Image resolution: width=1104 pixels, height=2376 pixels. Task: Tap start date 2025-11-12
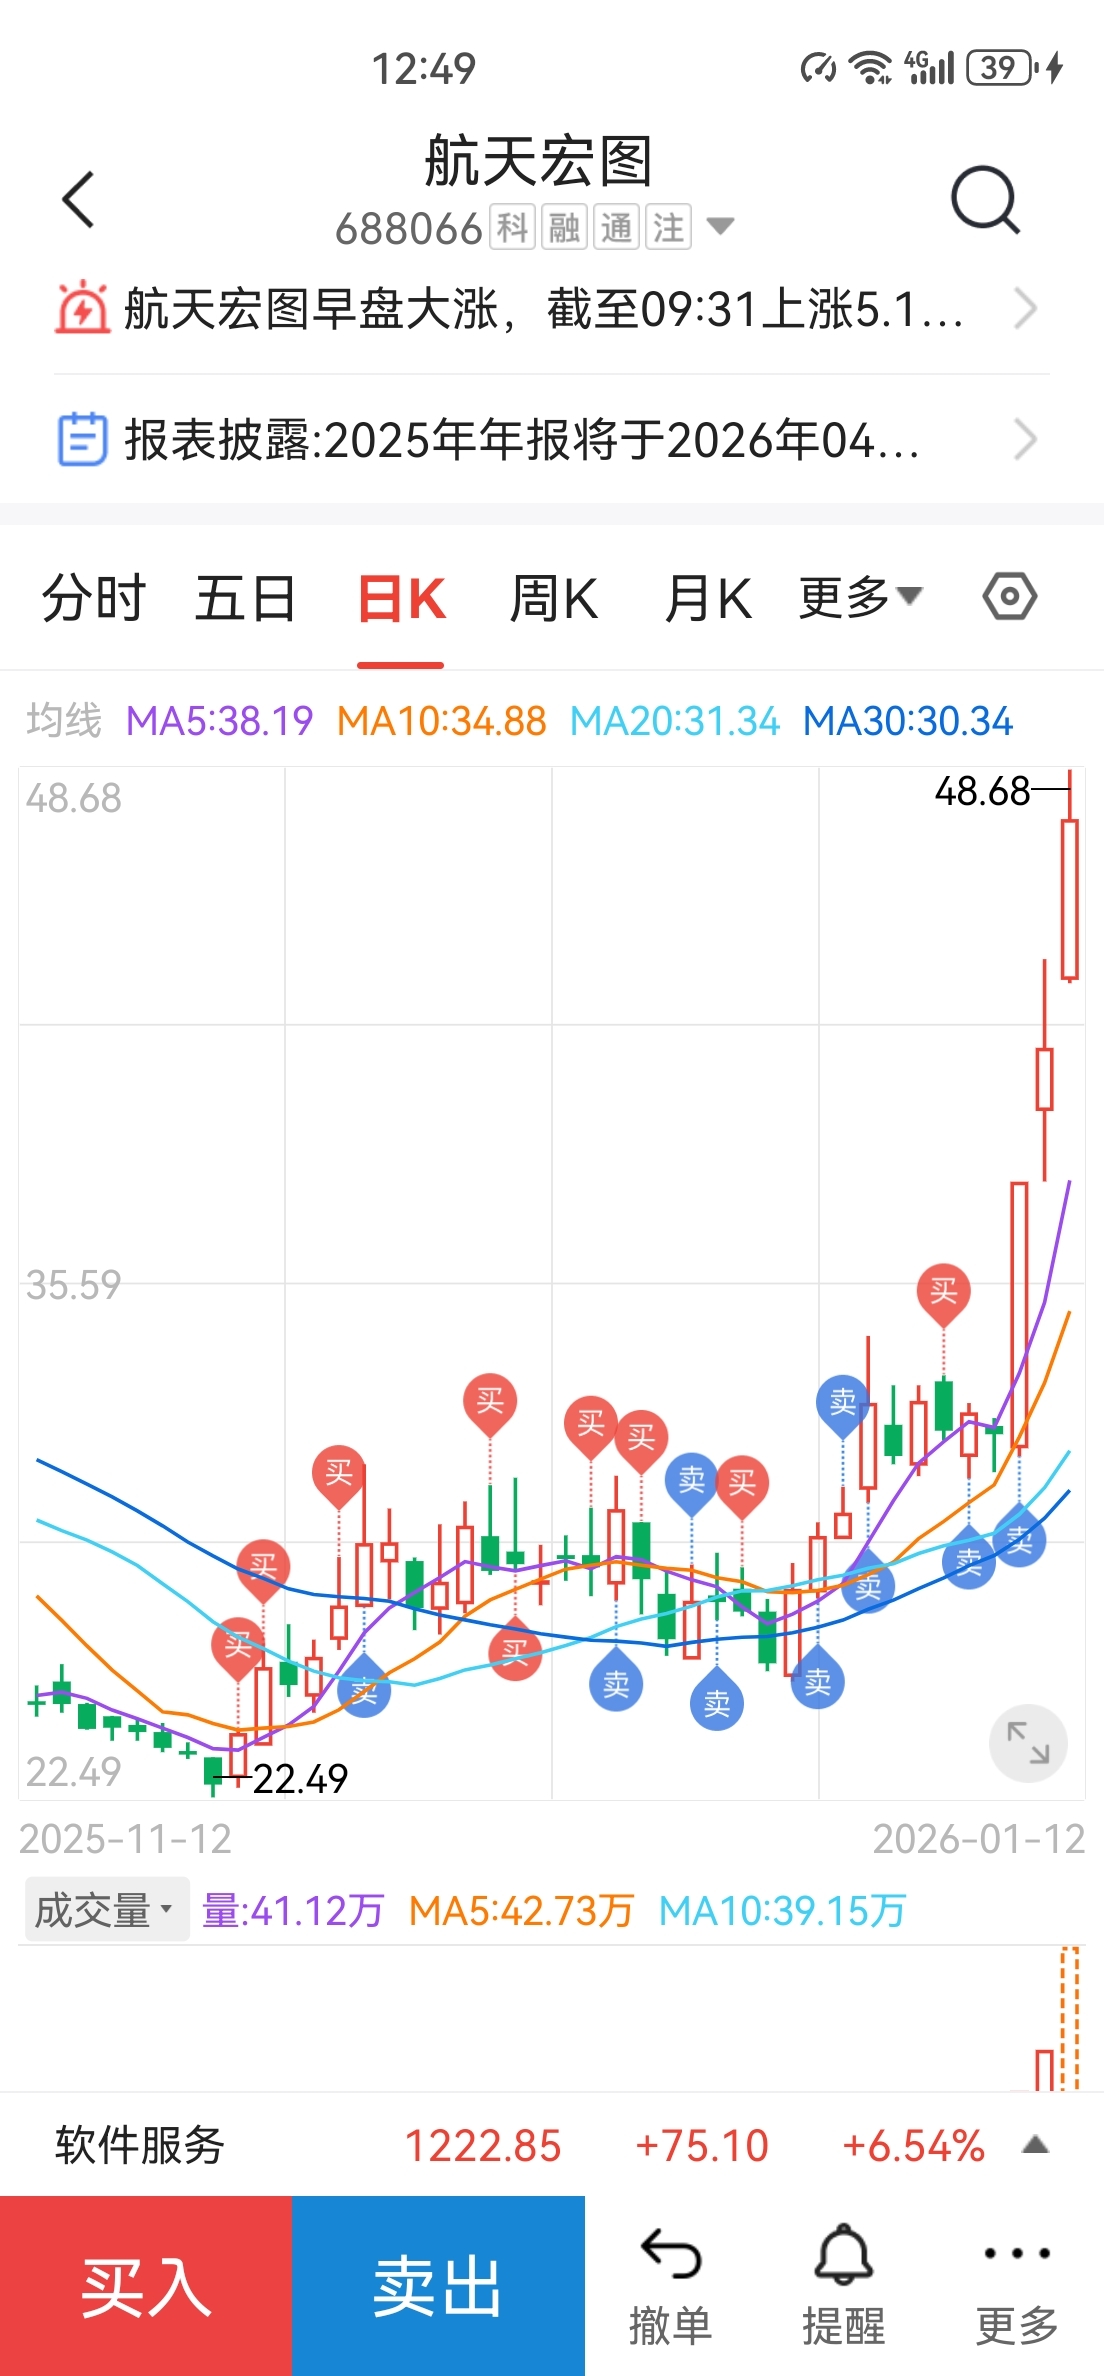point(125,1838)
